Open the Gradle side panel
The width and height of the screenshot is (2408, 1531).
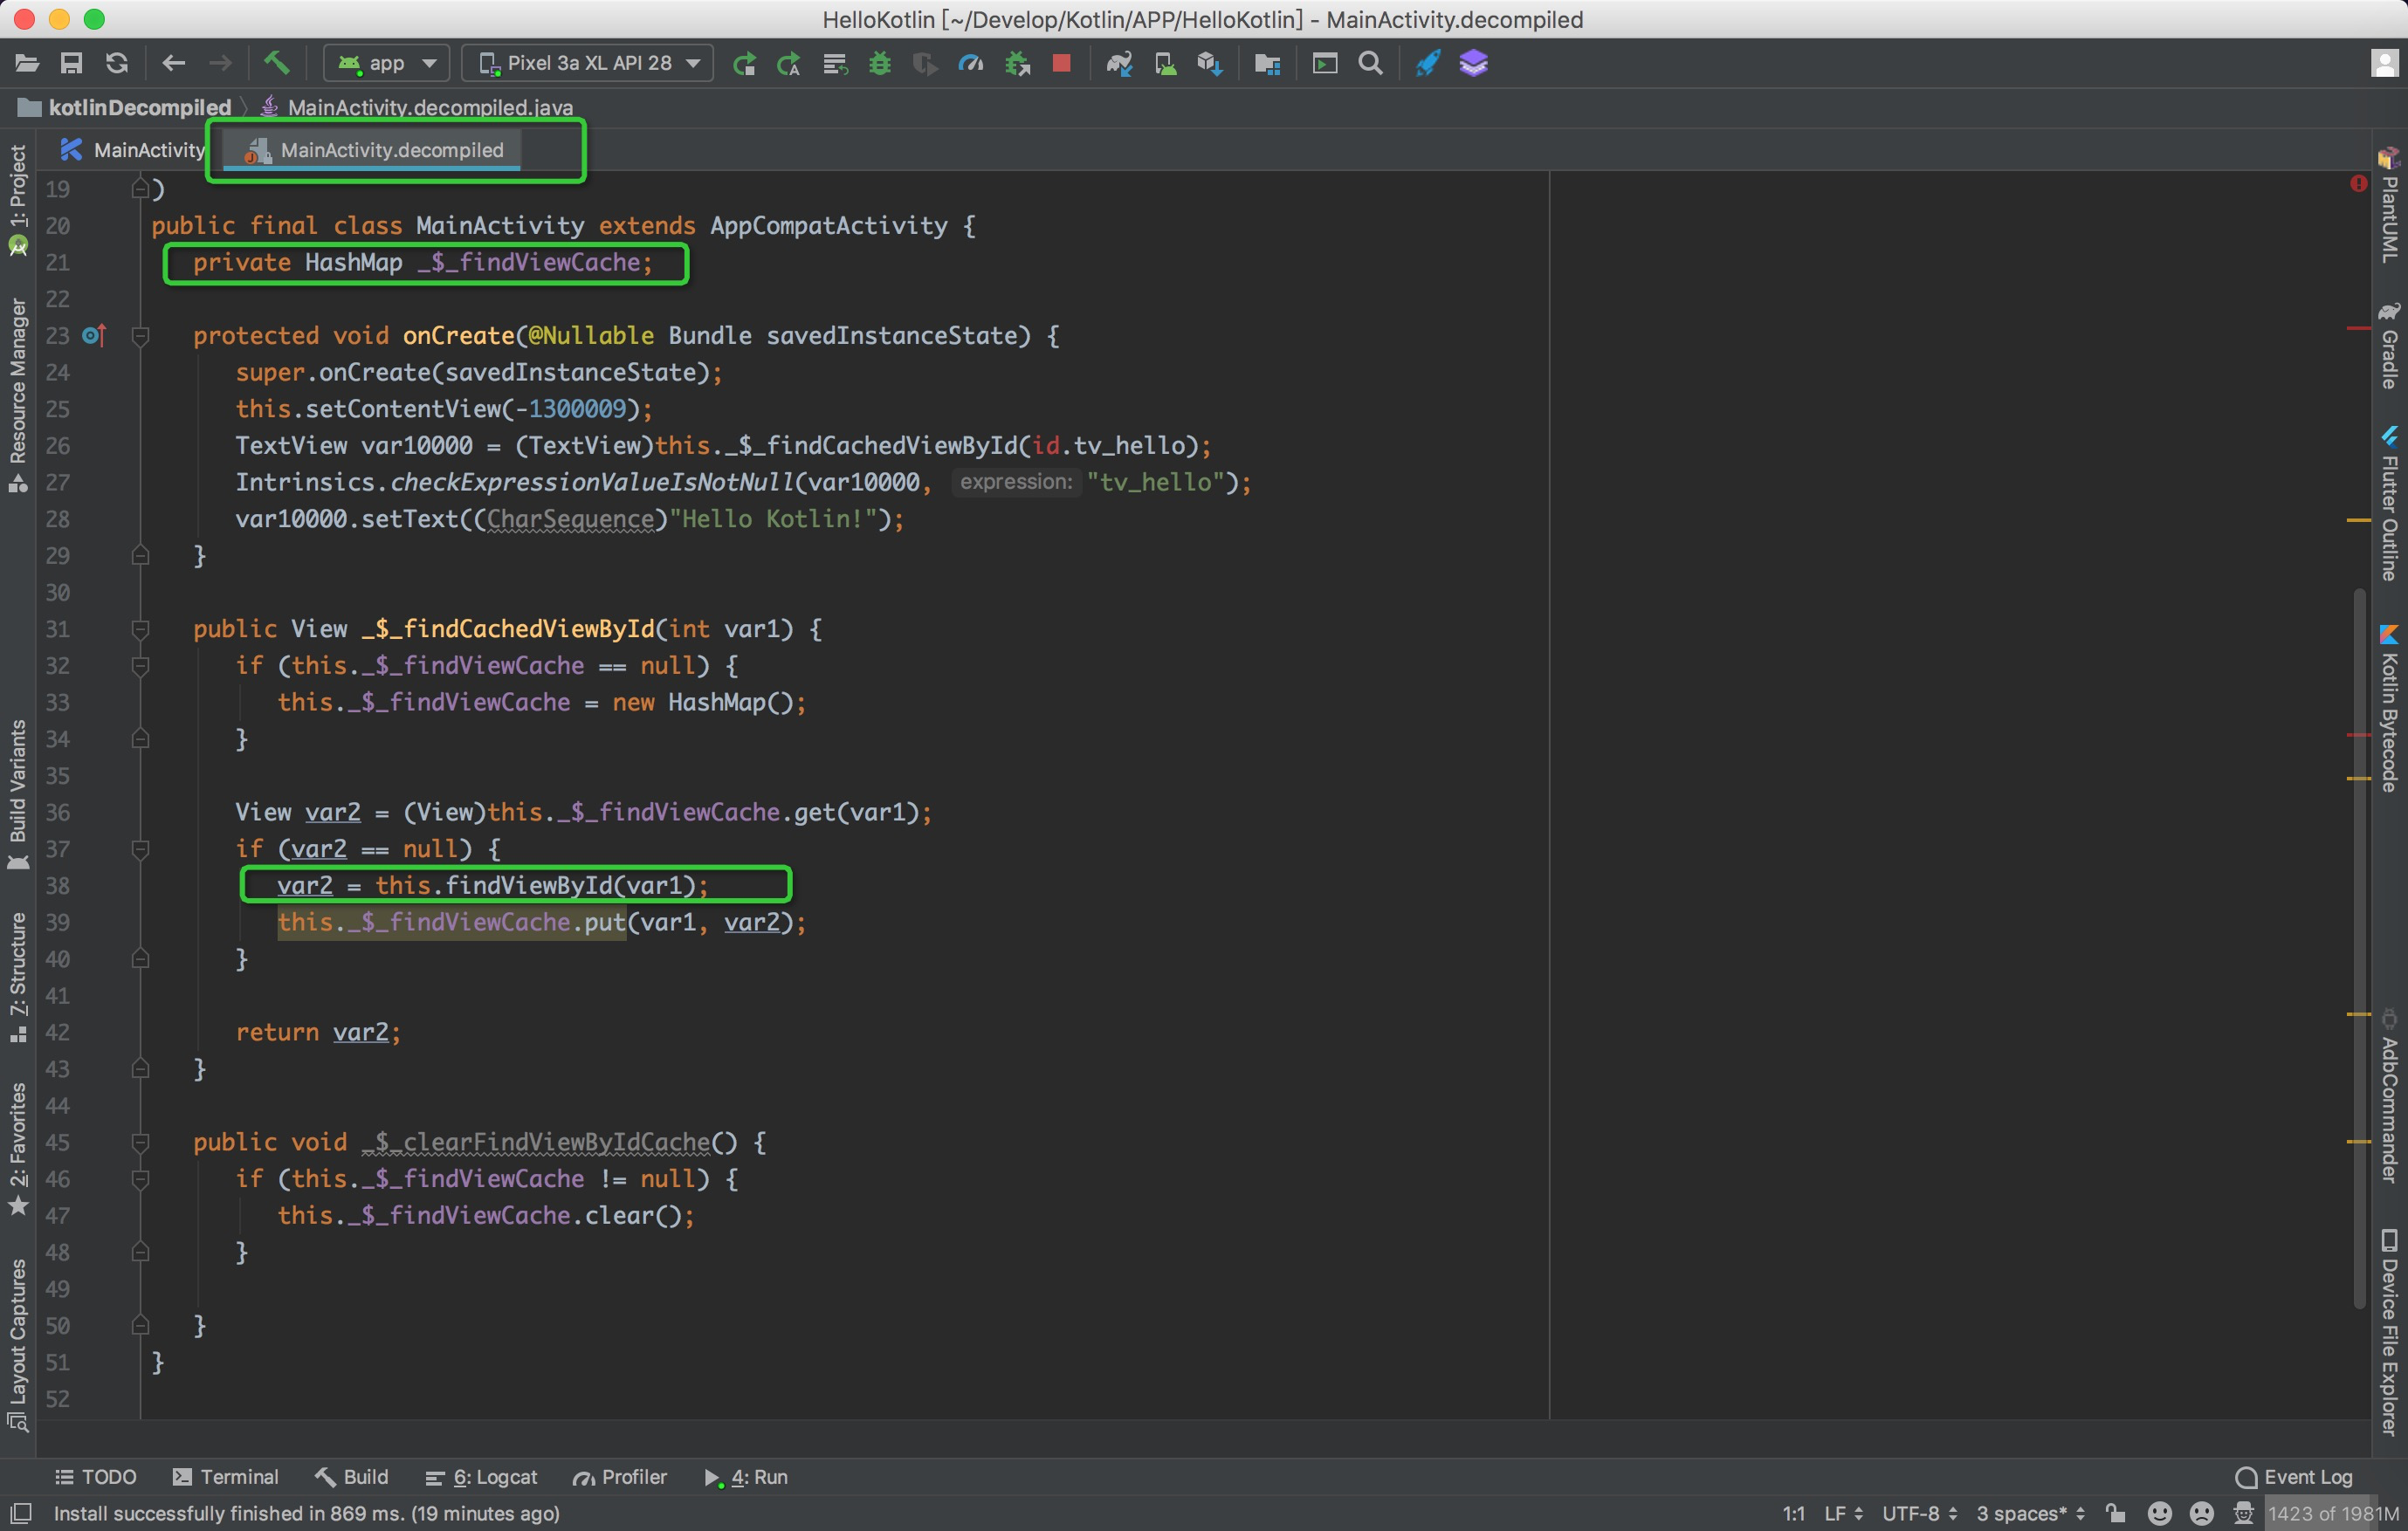2389,346
